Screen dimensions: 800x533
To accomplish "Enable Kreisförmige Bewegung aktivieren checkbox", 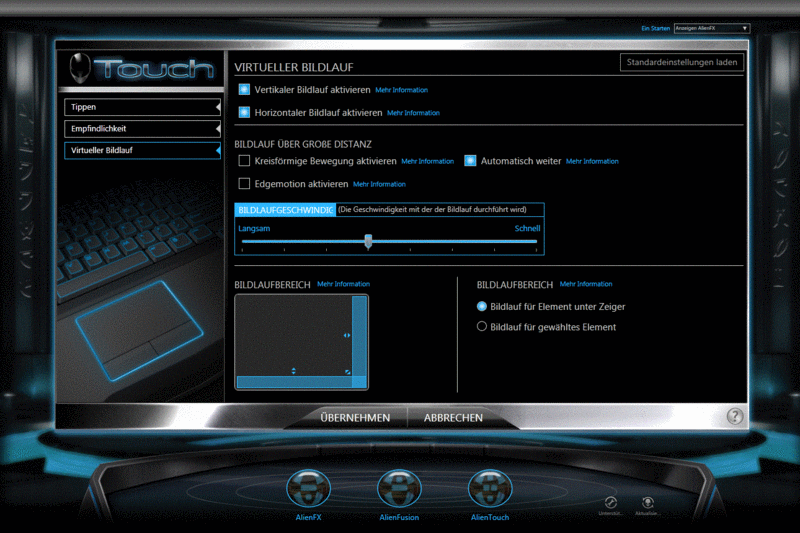I will pyautogui.click(x=244, y=161).
